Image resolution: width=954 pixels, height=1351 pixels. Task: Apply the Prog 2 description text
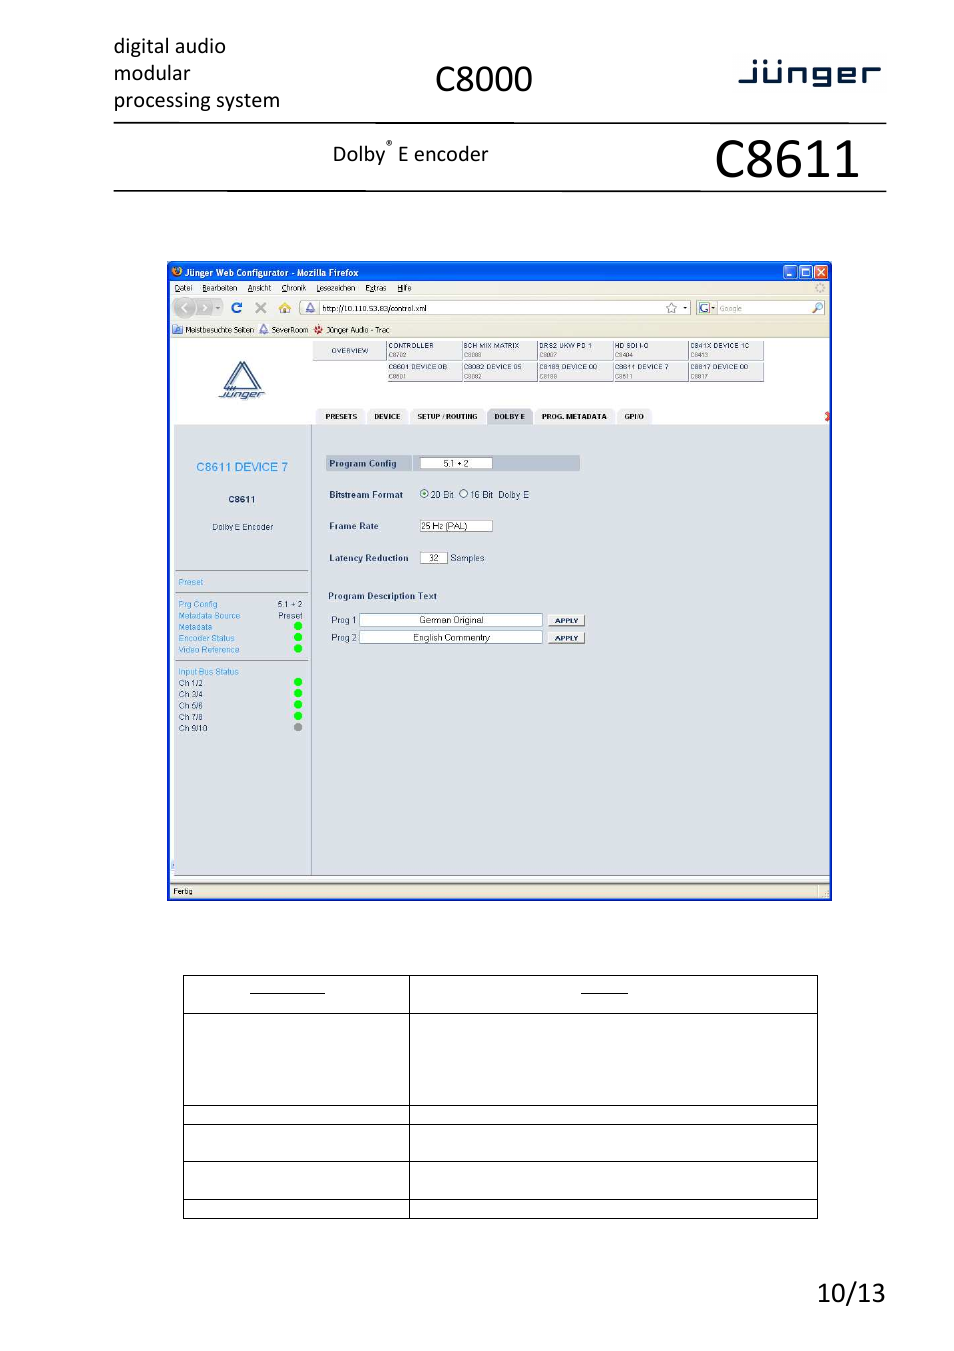click(x=567, y=638)
